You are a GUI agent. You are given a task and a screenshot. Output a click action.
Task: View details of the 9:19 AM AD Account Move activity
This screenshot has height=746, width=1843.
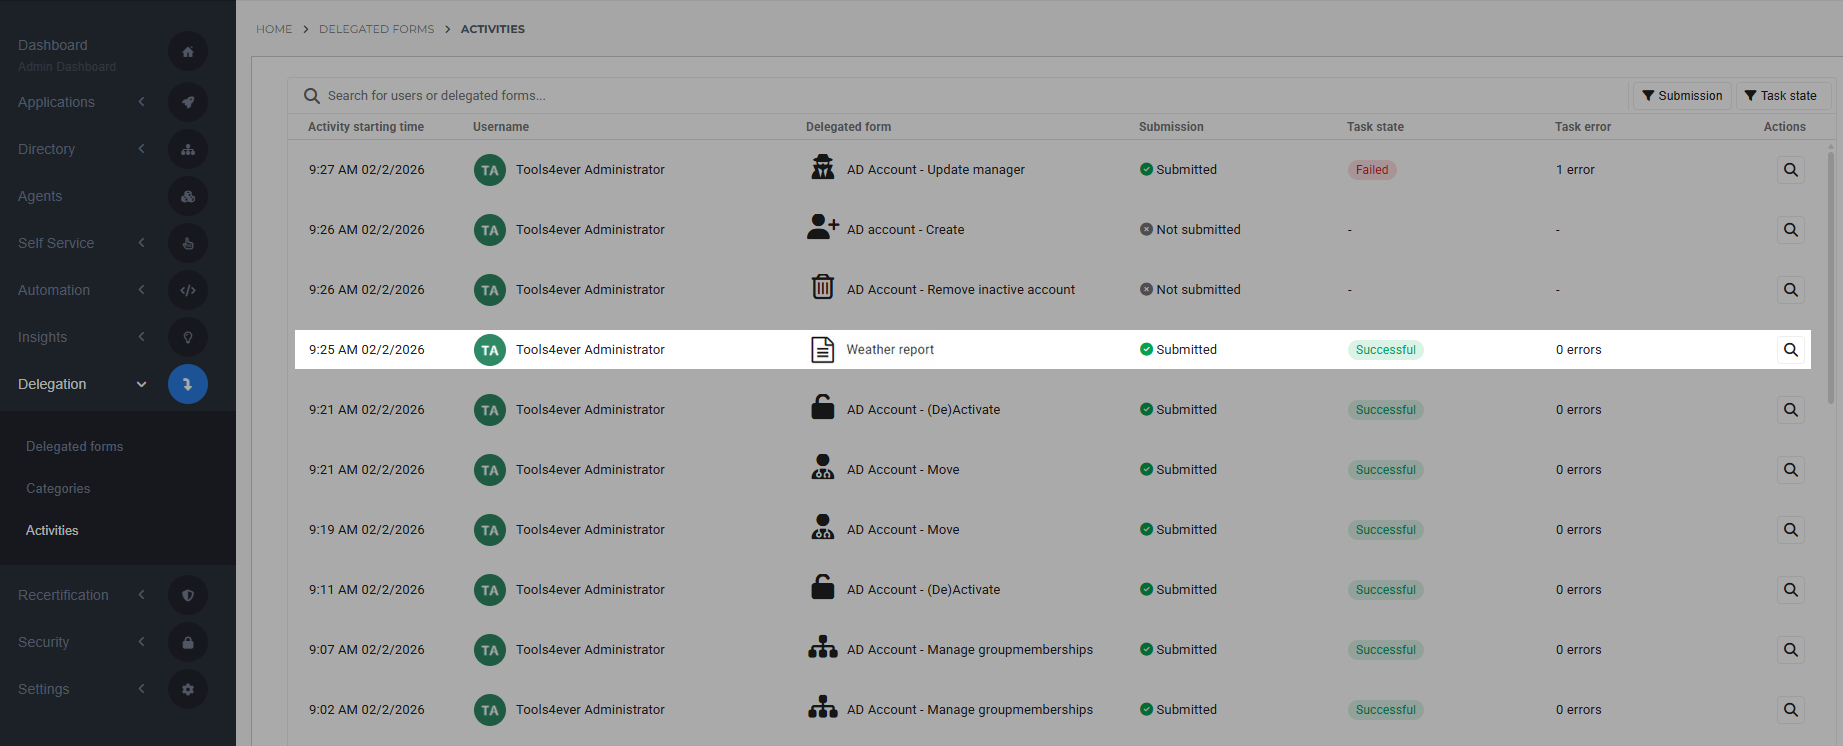tap(1791, 530)
